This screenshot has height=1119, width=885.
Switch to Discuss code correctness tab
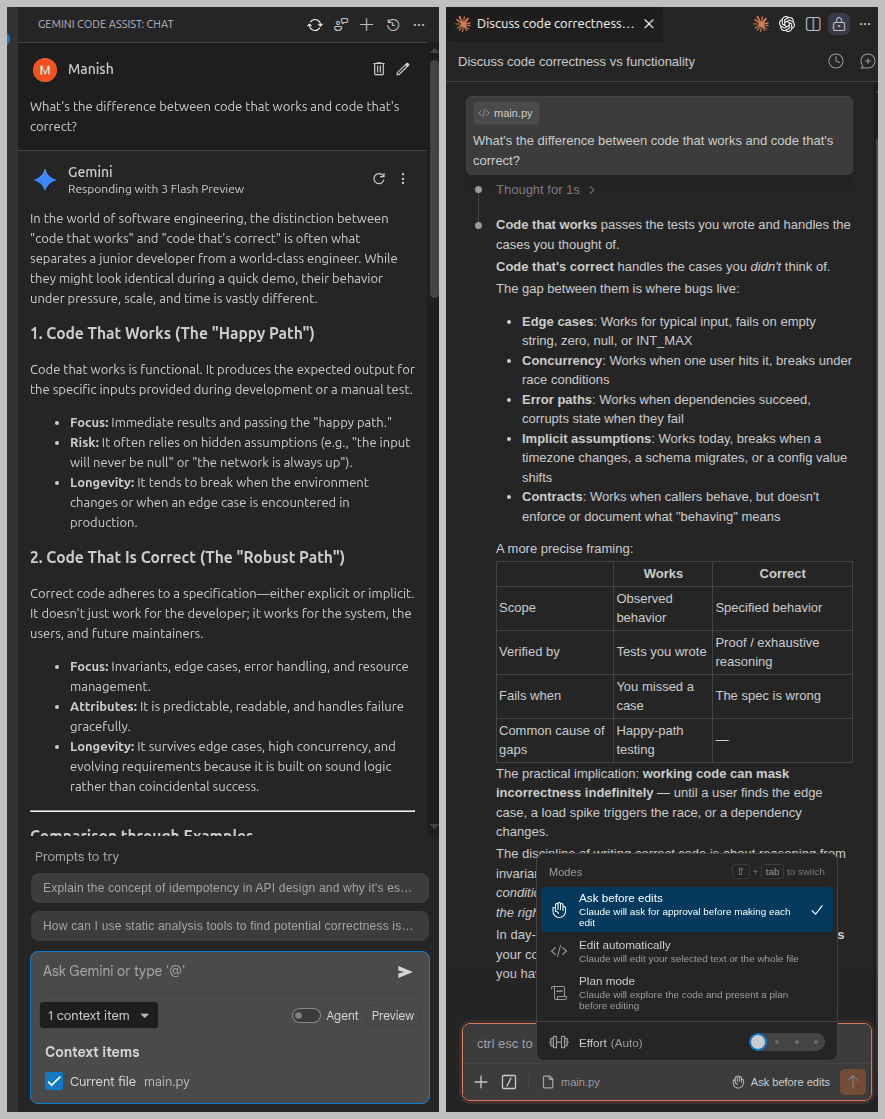555,24
